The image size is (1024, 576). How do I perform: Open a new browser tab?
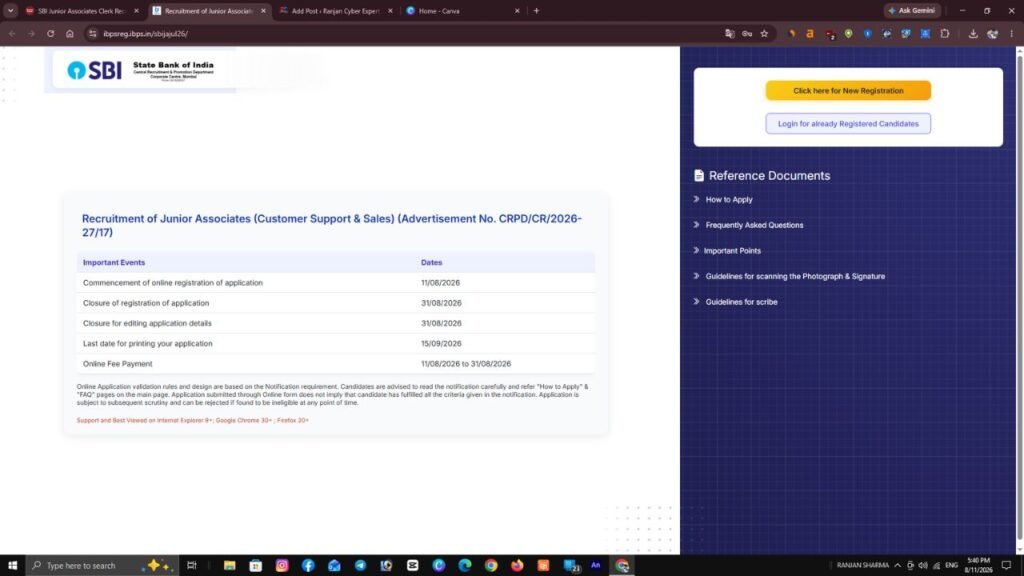536,10
